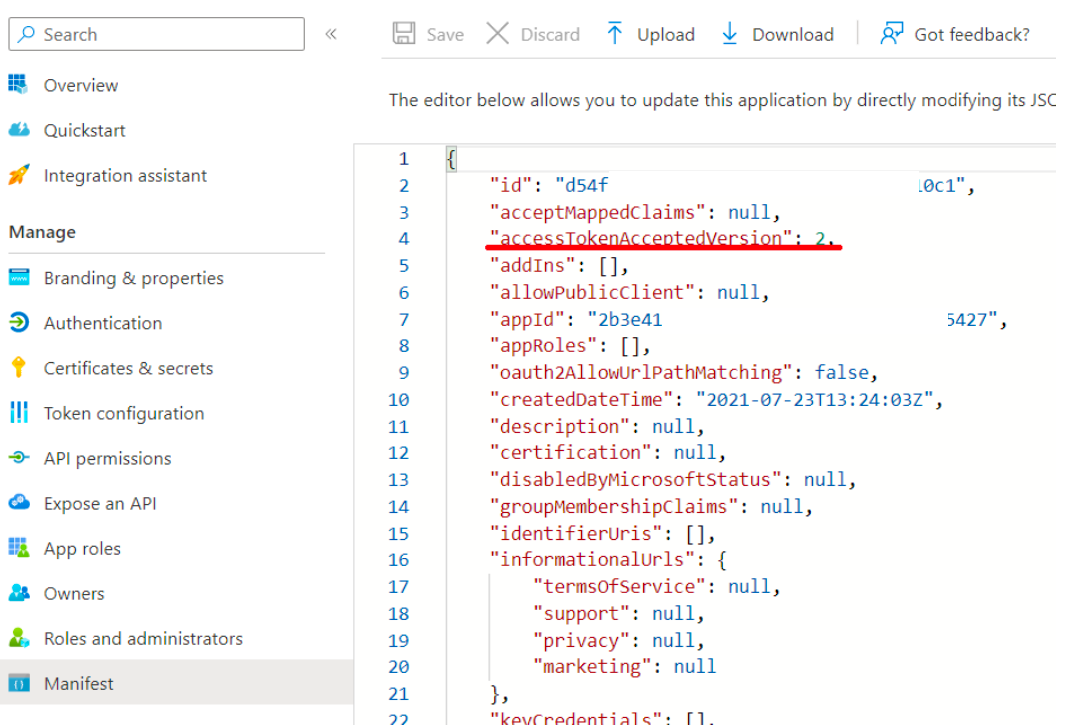Click the magnifier icon in Search box
Screen dimensions: 1068x728
point(27,34)
